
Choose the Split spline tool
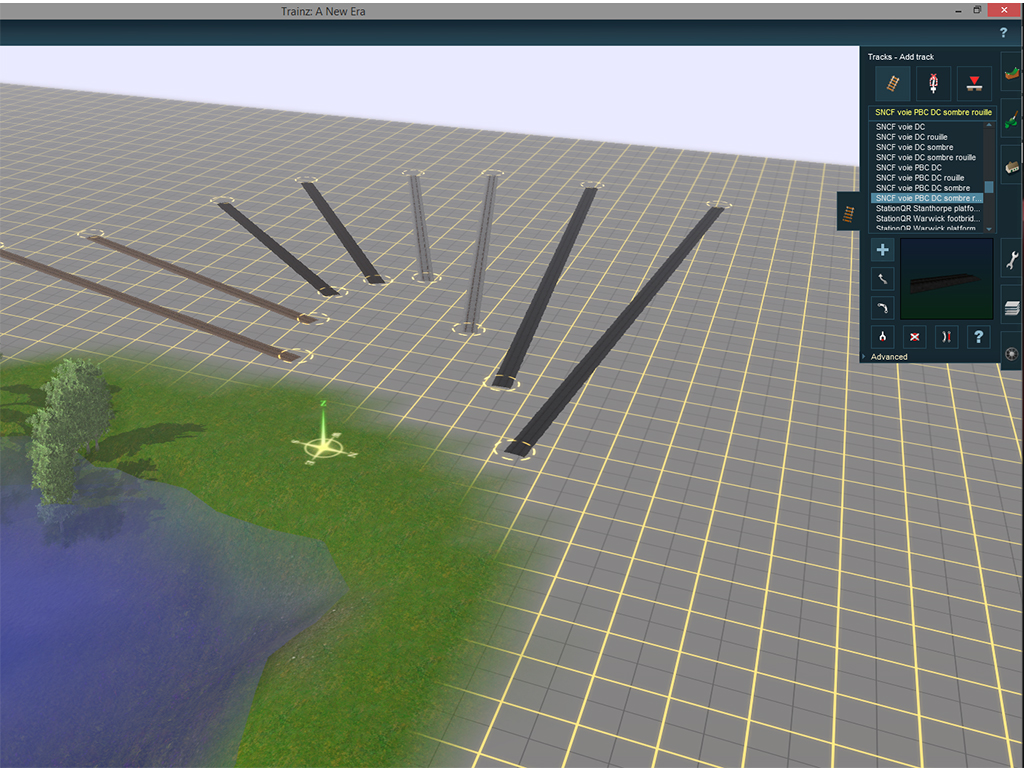click(x=882, y=337)
